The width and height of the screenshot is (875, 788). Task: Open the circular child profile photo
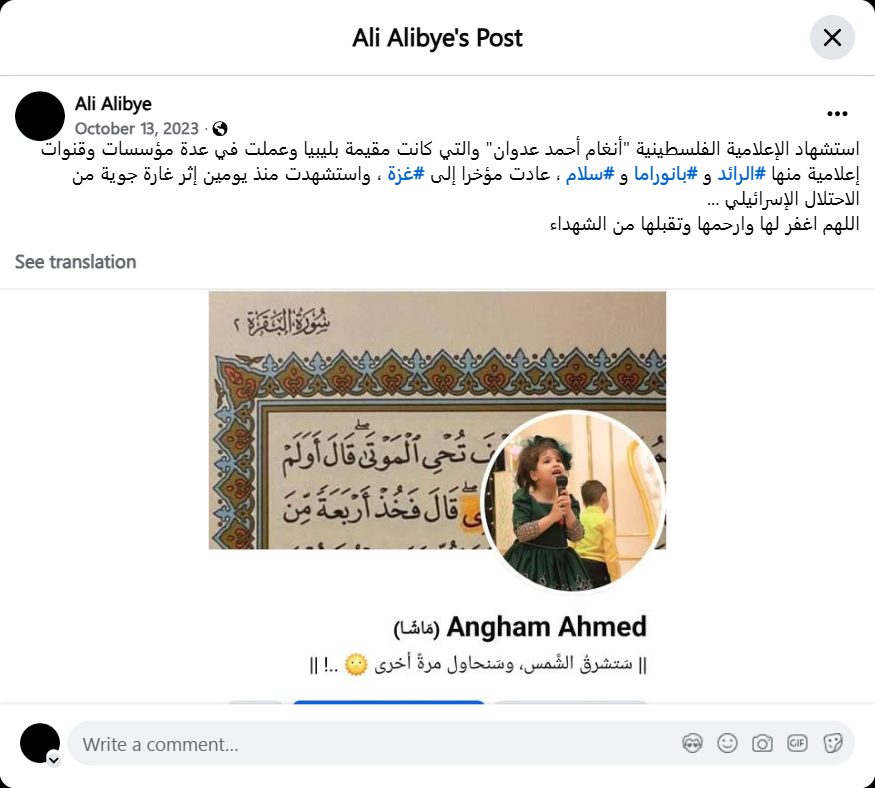tap(573, 502)
